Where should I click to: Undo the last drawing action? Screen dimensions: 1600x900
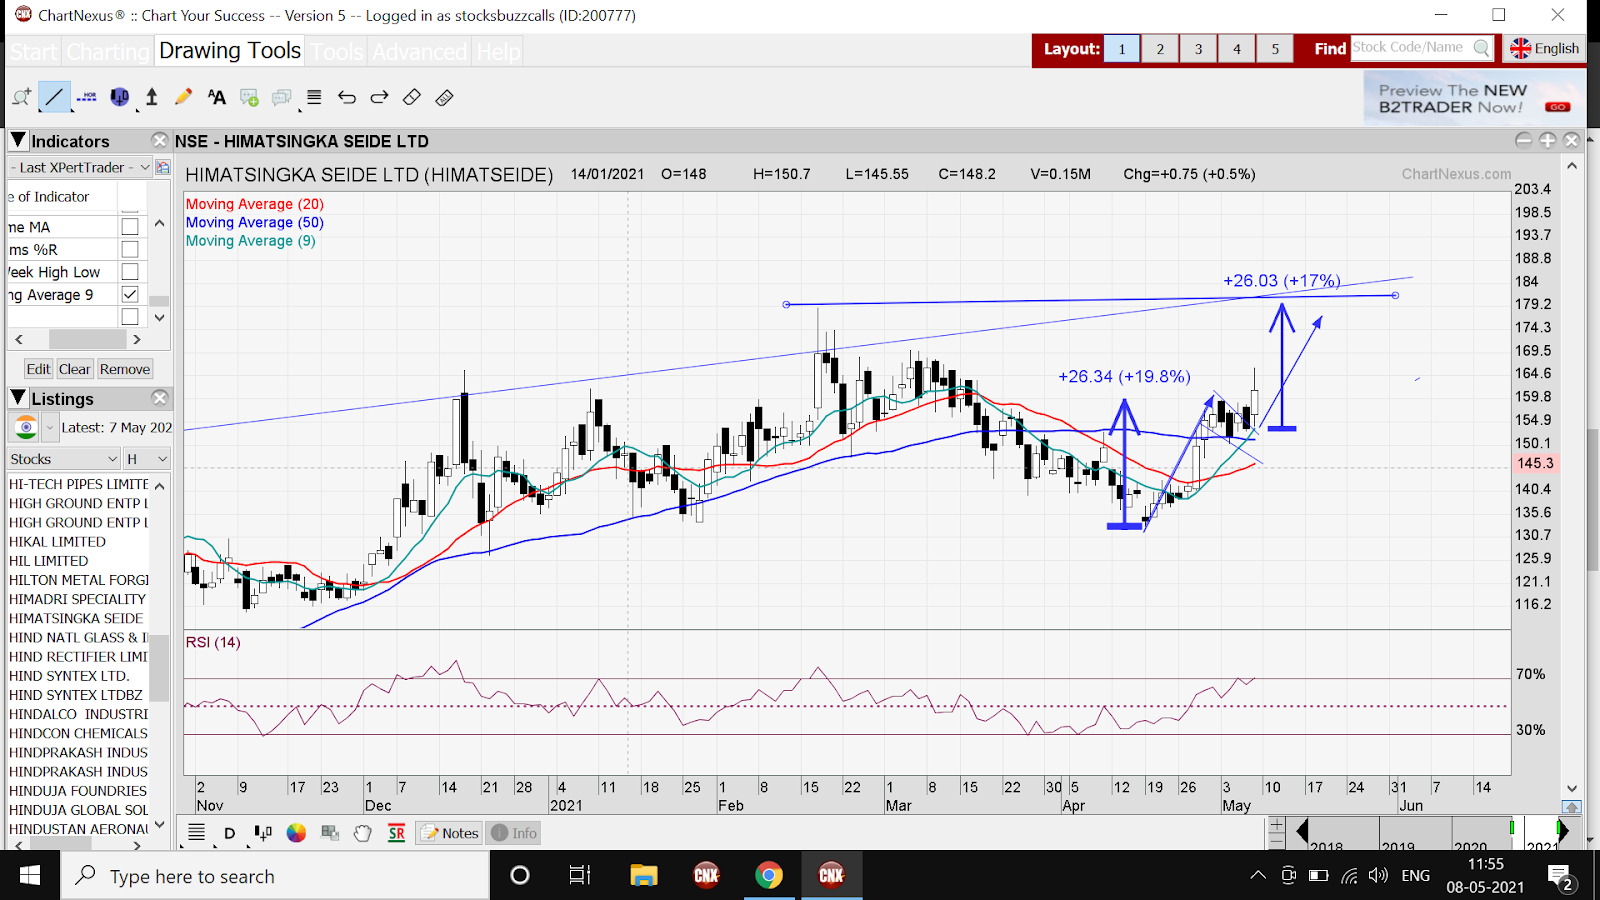(x=347, y=97)
